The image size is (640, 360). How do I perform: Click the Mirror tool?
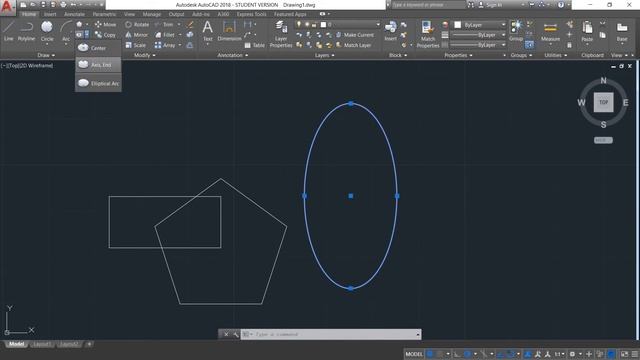tap(137, 35)
